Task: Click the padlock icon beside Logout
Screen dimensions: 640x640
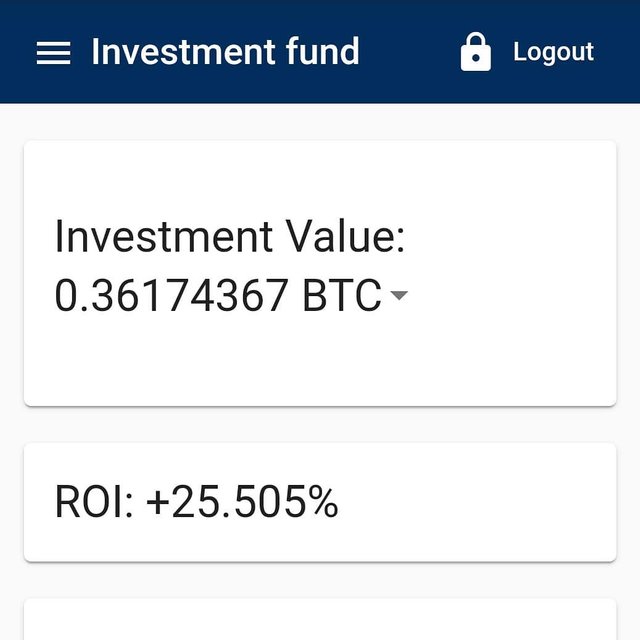Action: [x=476, y=52]
